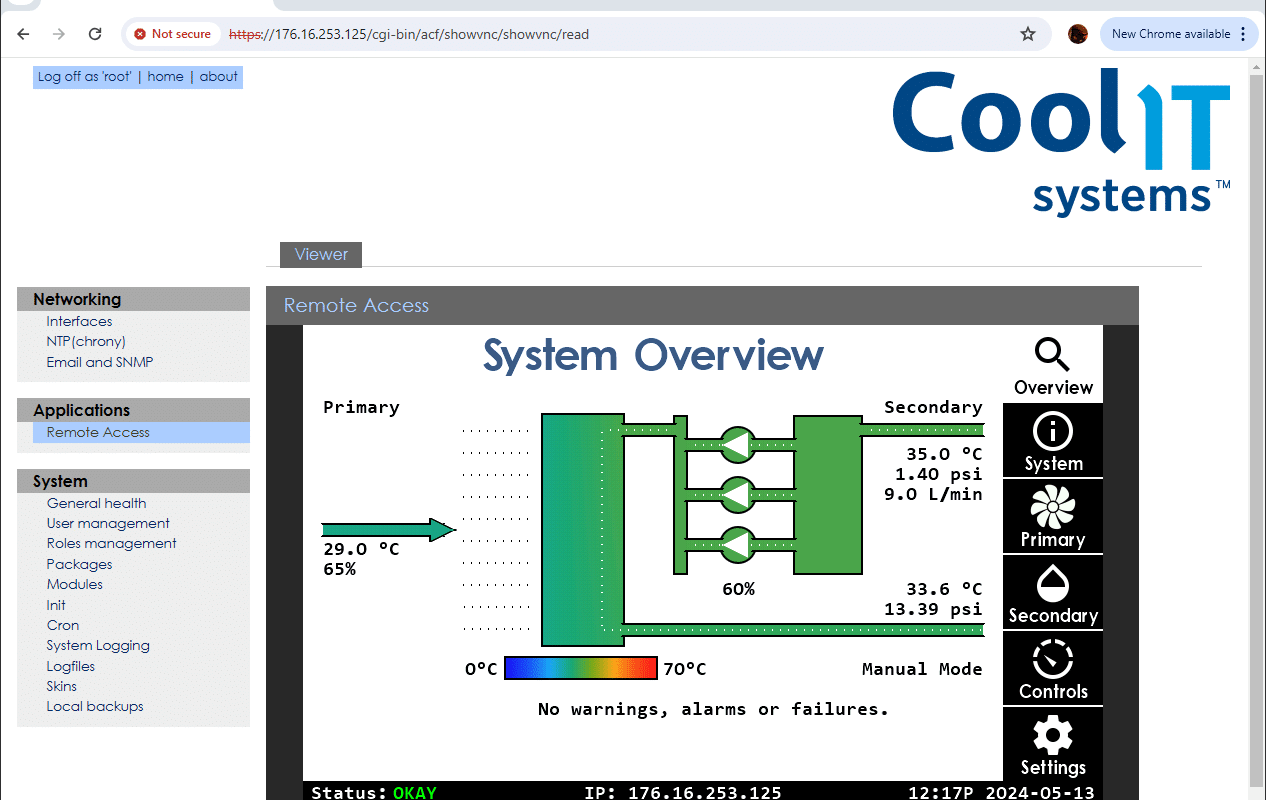Click the 35.0 °C secondary temperature

pyautogui.click(x=944, y=454)
